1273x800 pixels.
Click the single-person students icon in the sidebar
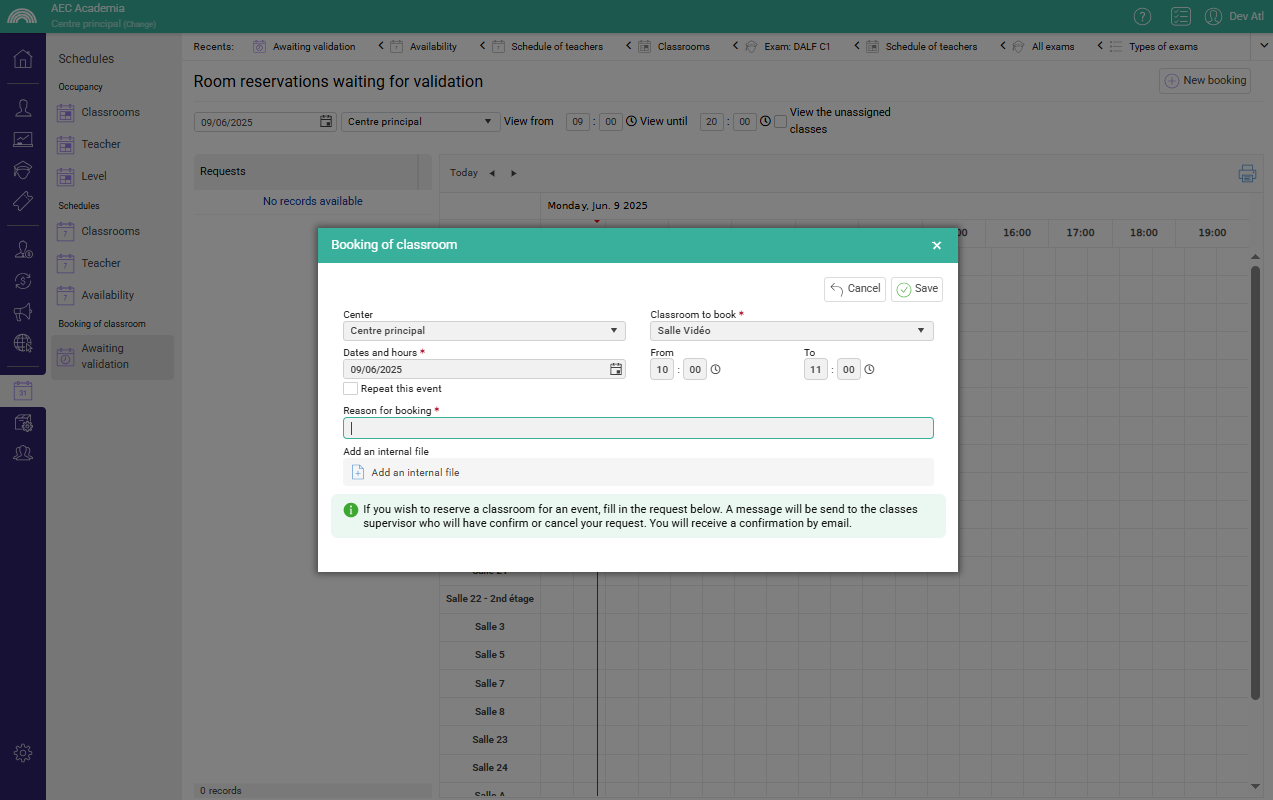pyautogui.click(x=23, y=107)
